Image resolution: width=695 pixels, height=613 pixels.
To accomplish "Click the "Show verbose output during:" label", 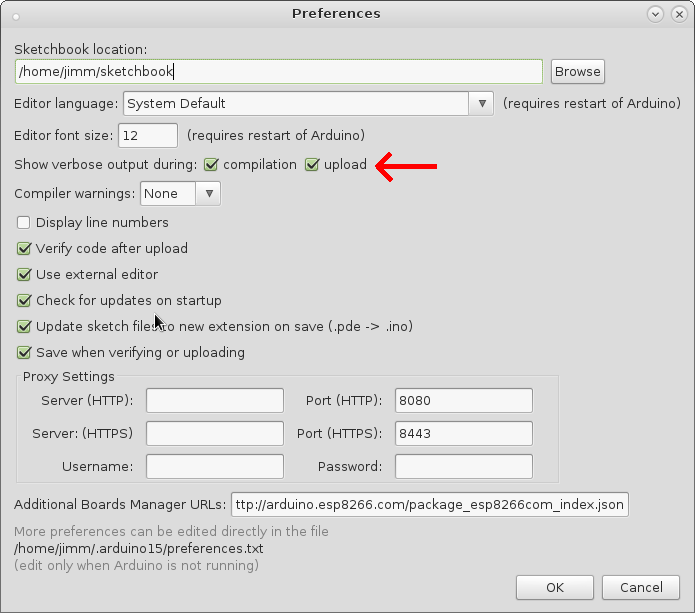I will [x=105, y=164].
